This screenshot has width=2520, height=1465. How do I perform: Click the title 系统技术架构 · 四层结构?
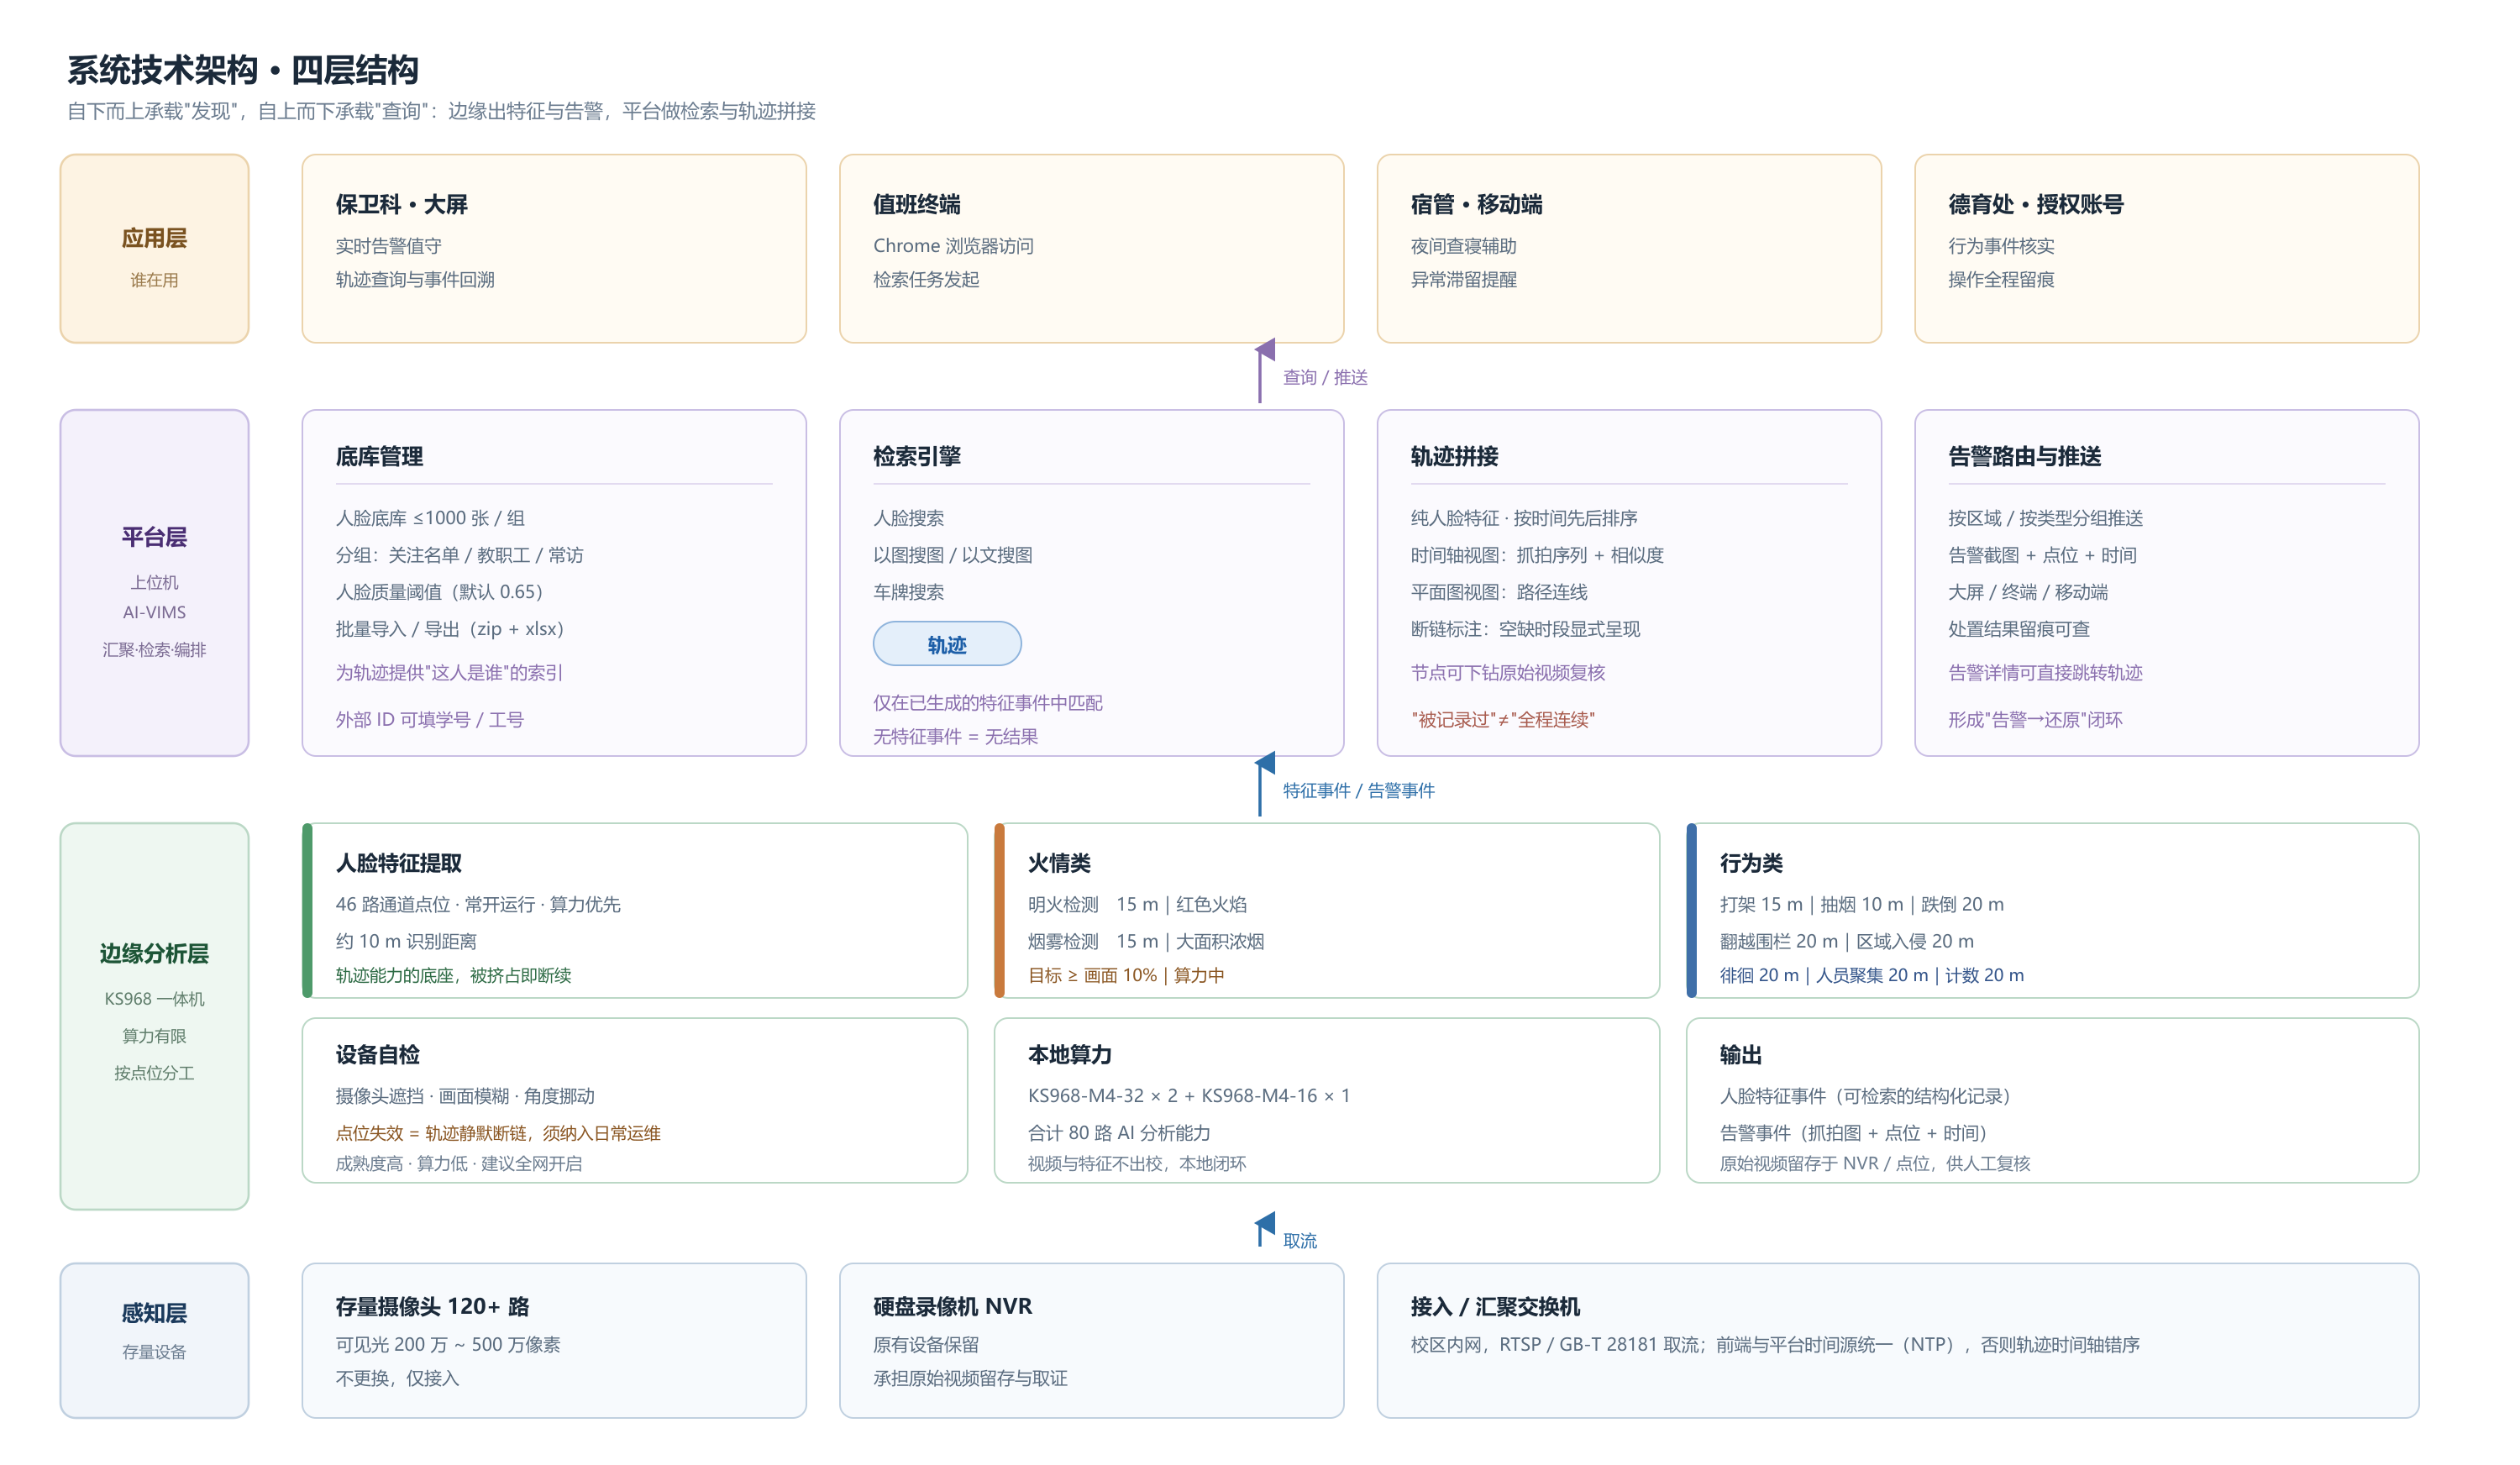click(242, 70)
